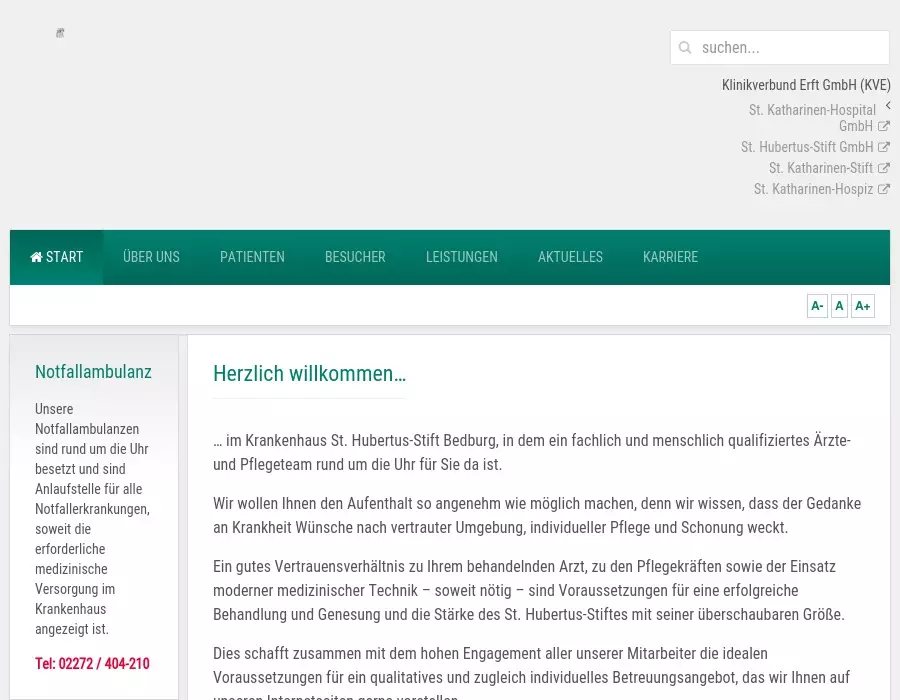900x700 pixels.
Task: Decrease font size with A- button
Action: click(x=817, y=306)
